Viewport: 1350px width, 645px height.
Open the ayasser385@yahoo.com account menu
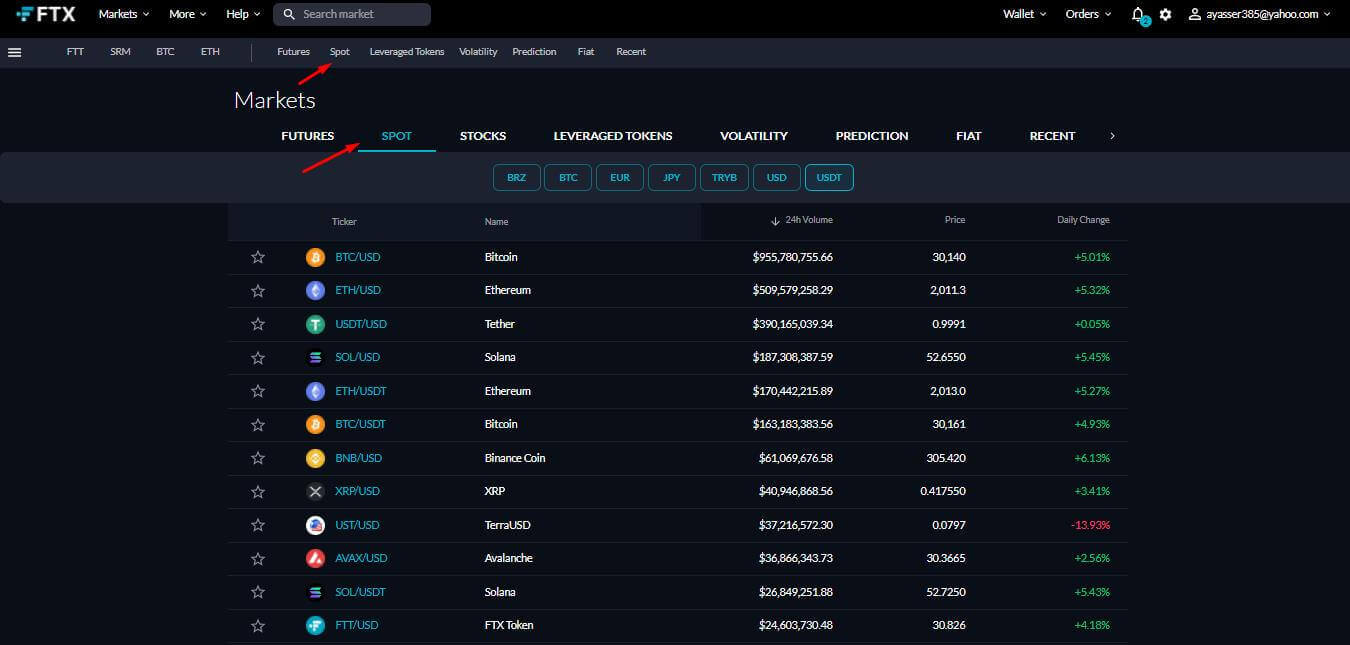pos(1260,14)
